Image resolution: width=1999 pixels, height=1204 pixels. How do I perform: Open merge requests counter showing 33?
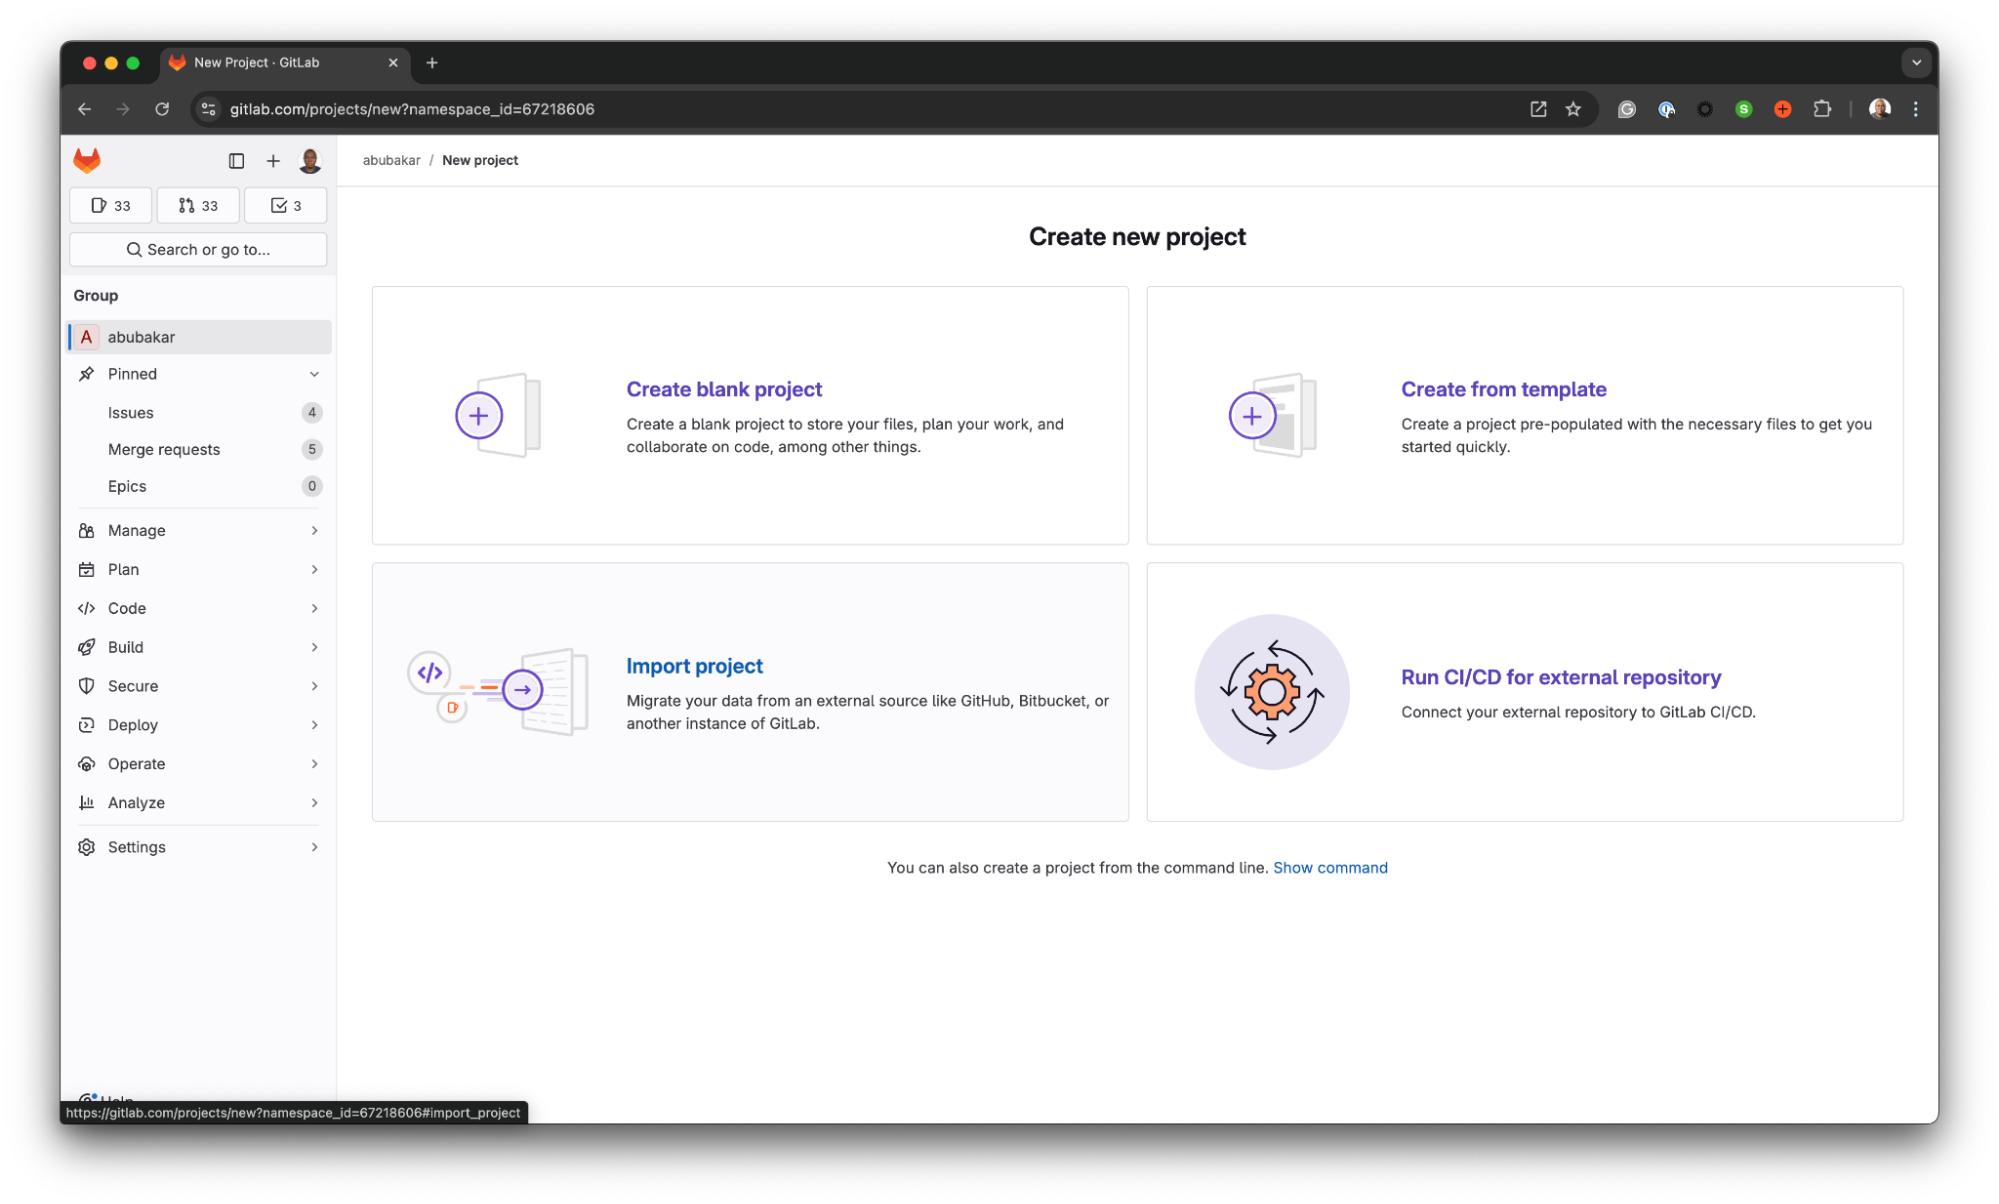(x=198, y=205)
